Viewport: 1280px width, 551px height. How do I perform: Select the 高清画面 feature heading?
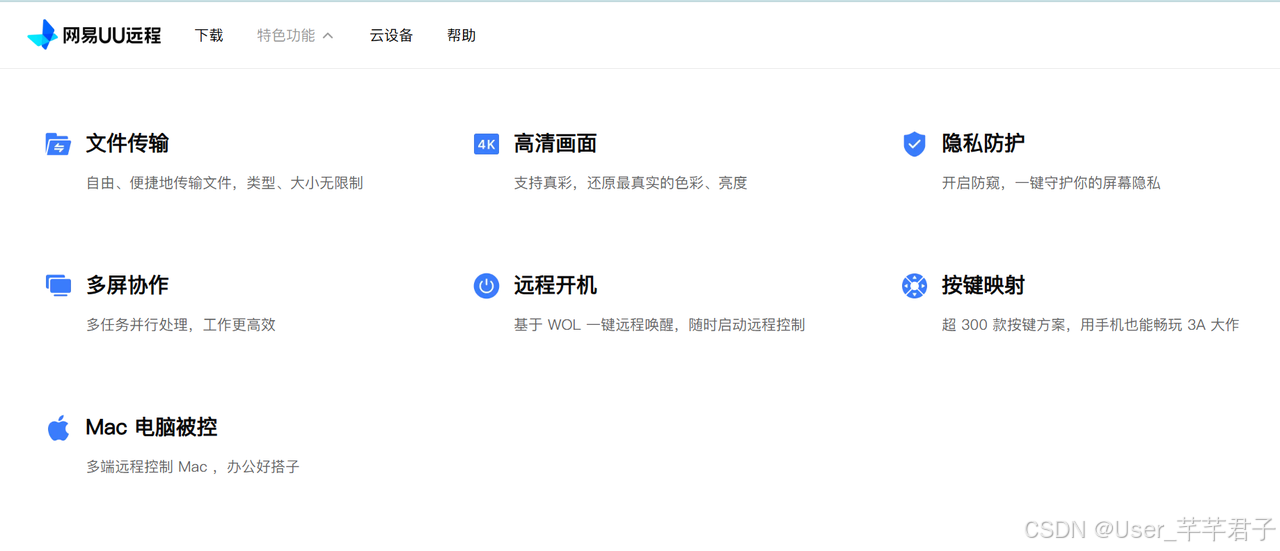[555, 144]
